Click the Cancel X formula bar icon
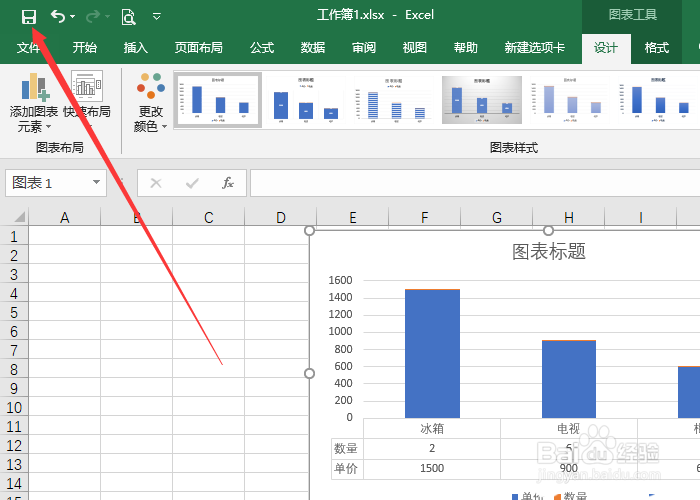 pos(156,183)
